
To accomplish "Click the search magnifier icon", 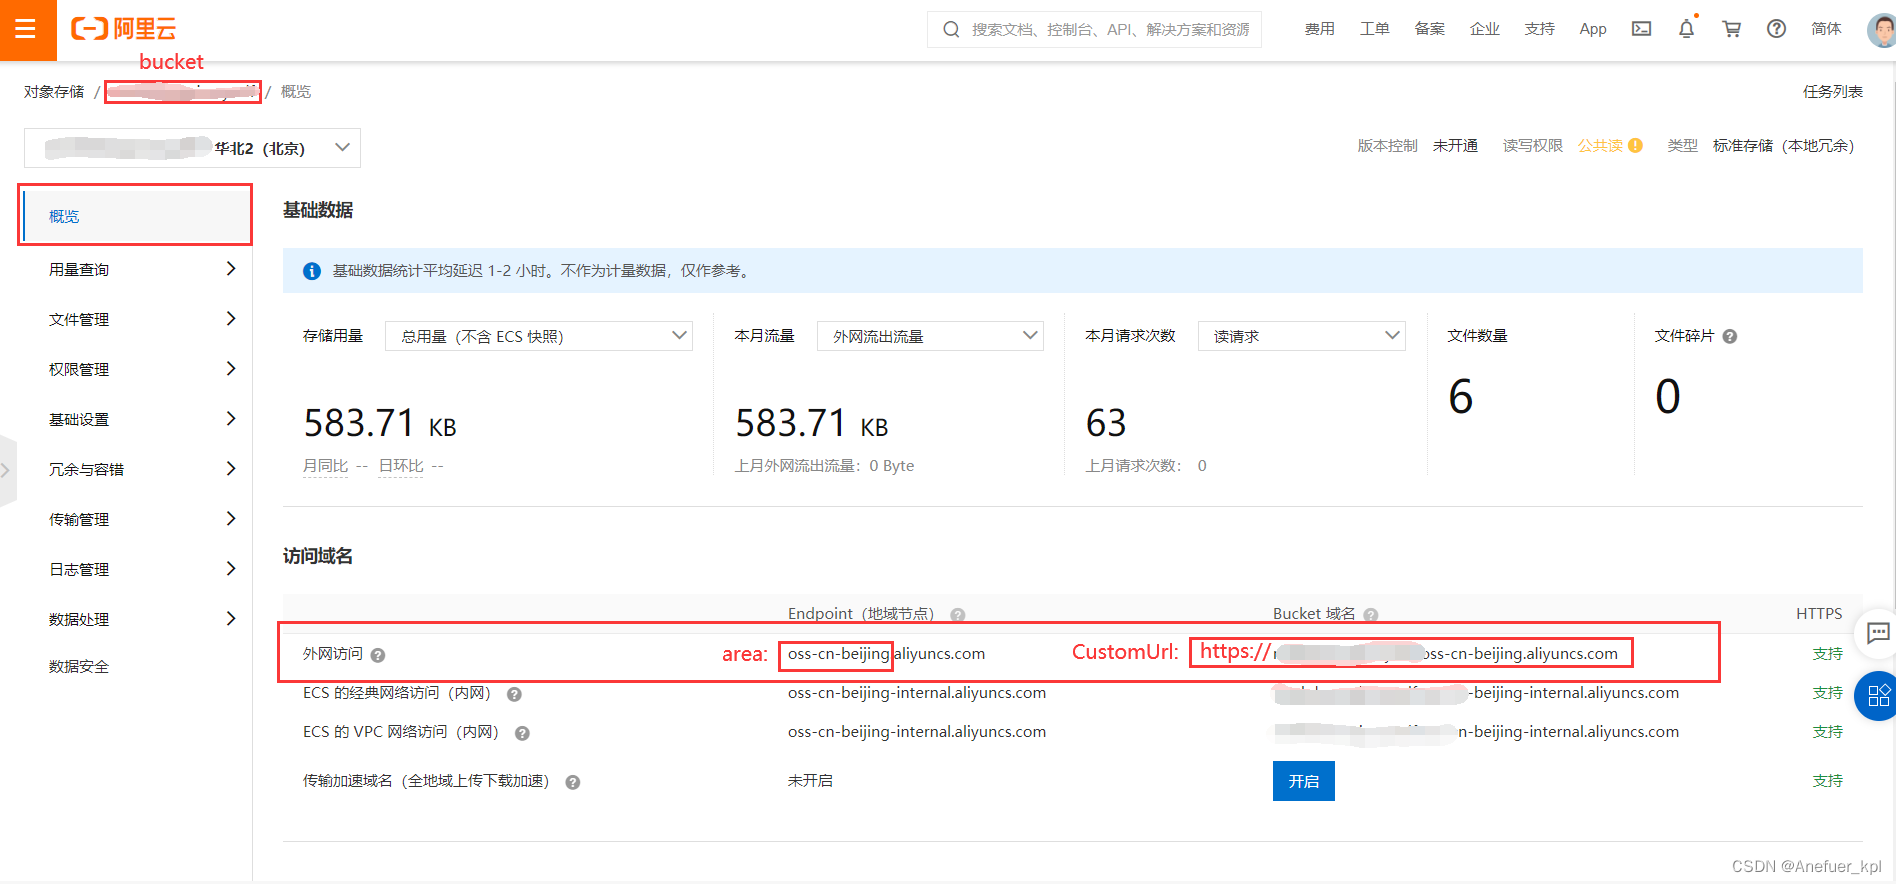I will tap(951, 29).
